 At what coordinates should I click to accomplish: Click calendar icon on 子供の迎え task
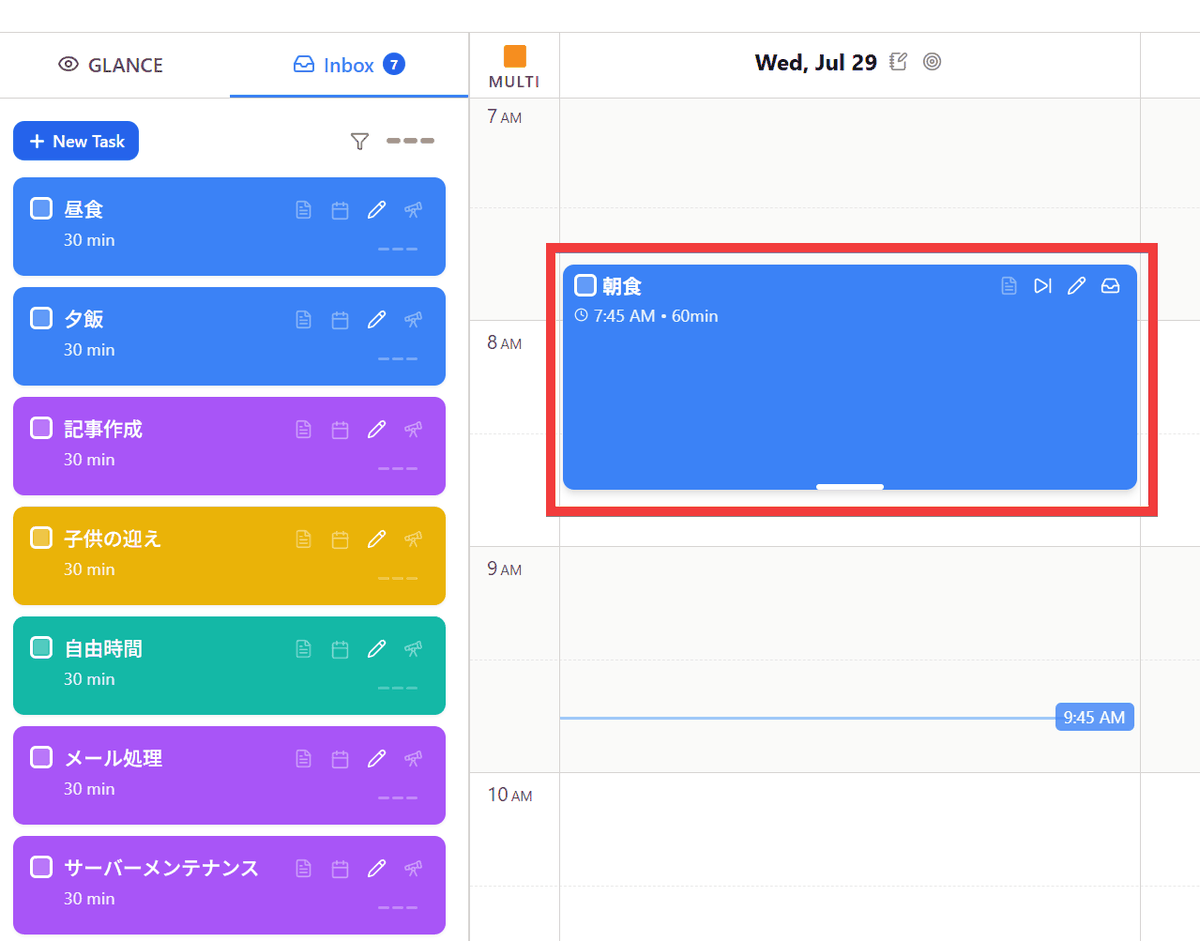340,539
